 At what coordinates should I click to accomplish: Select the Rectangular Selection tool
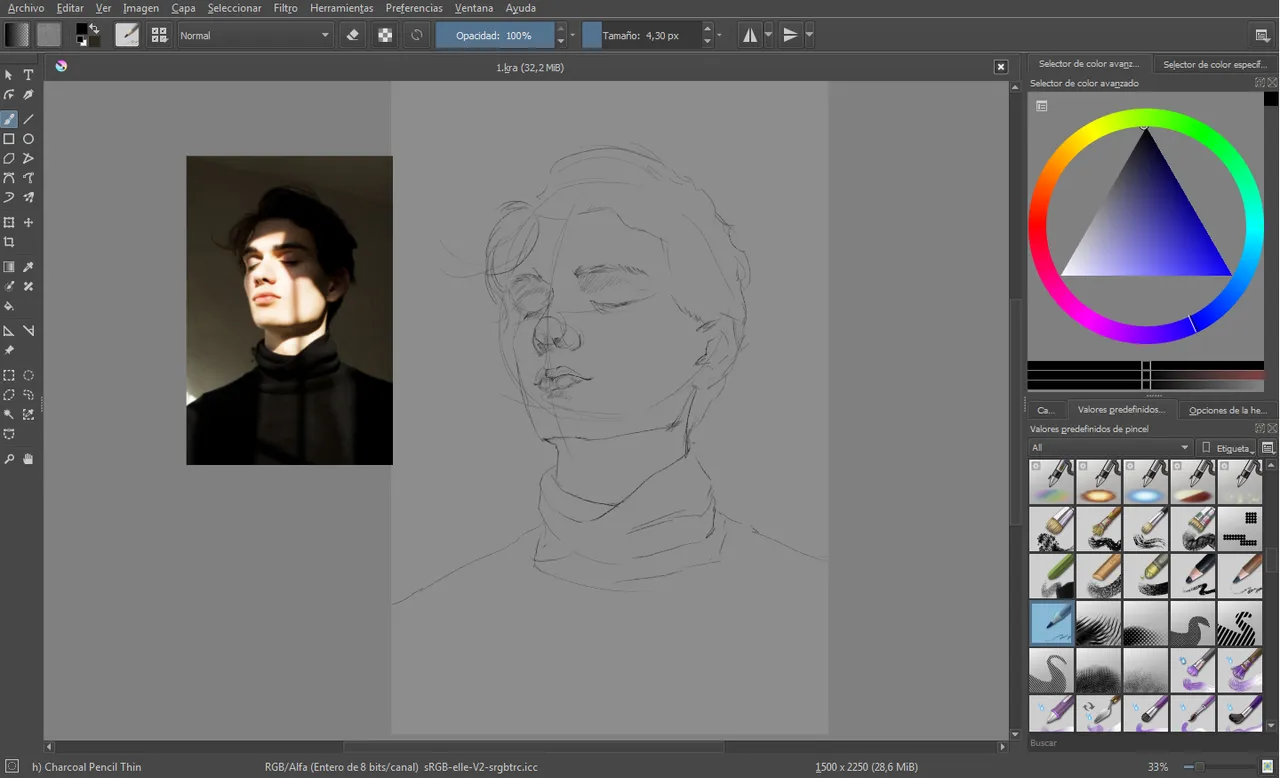[x=9, y=375]
